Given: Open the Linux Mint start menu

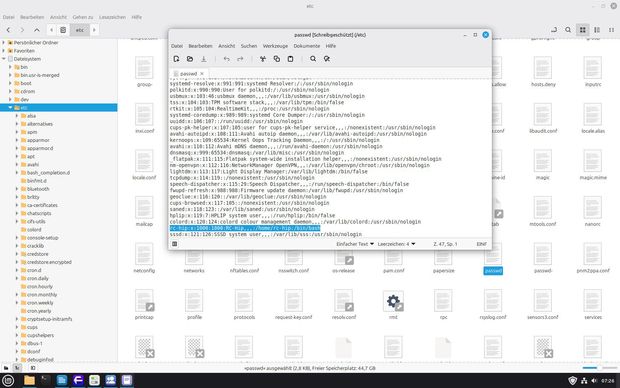Looking at the screenshot, I should (8, 380).
